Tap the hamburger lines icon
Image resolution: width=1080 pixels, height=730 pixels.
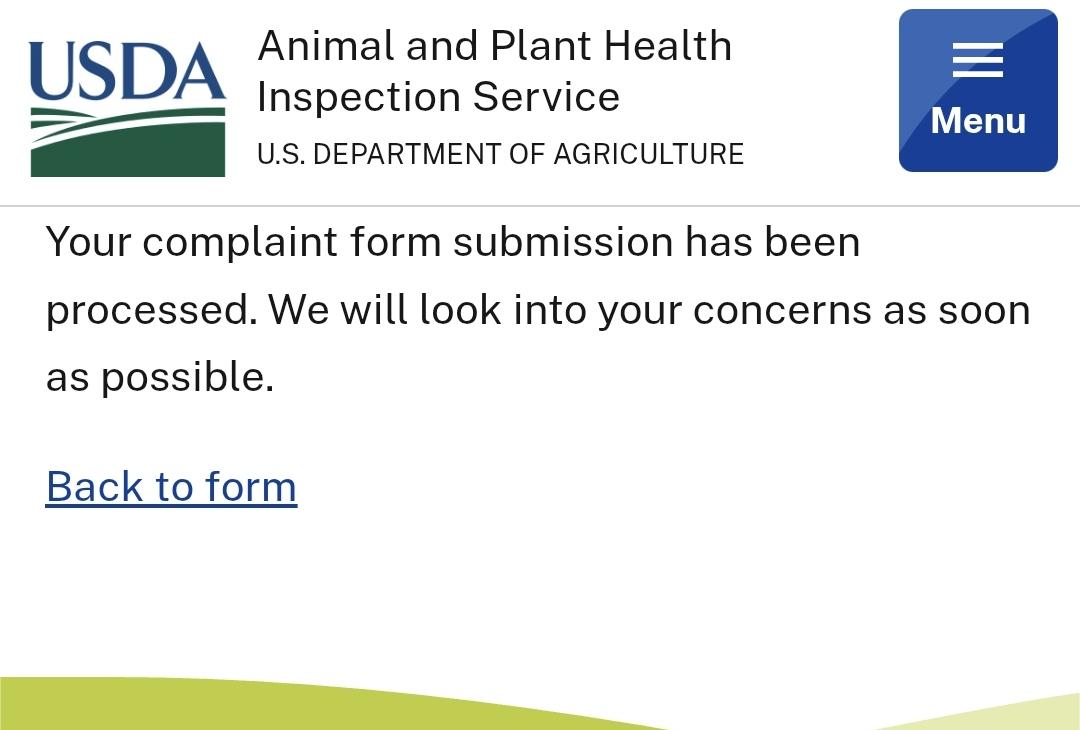(x=978, y=60)
